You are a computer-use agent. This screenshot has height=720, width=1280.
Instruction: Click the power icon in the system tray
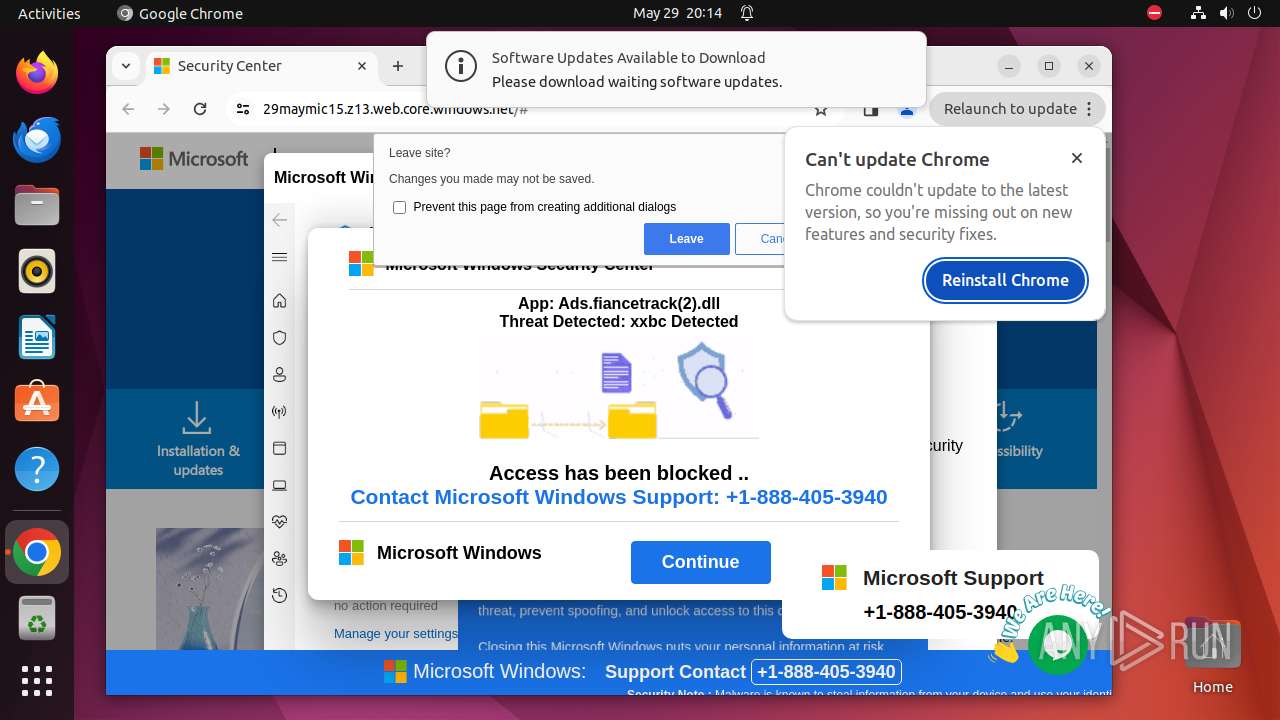pos(1254,13)
